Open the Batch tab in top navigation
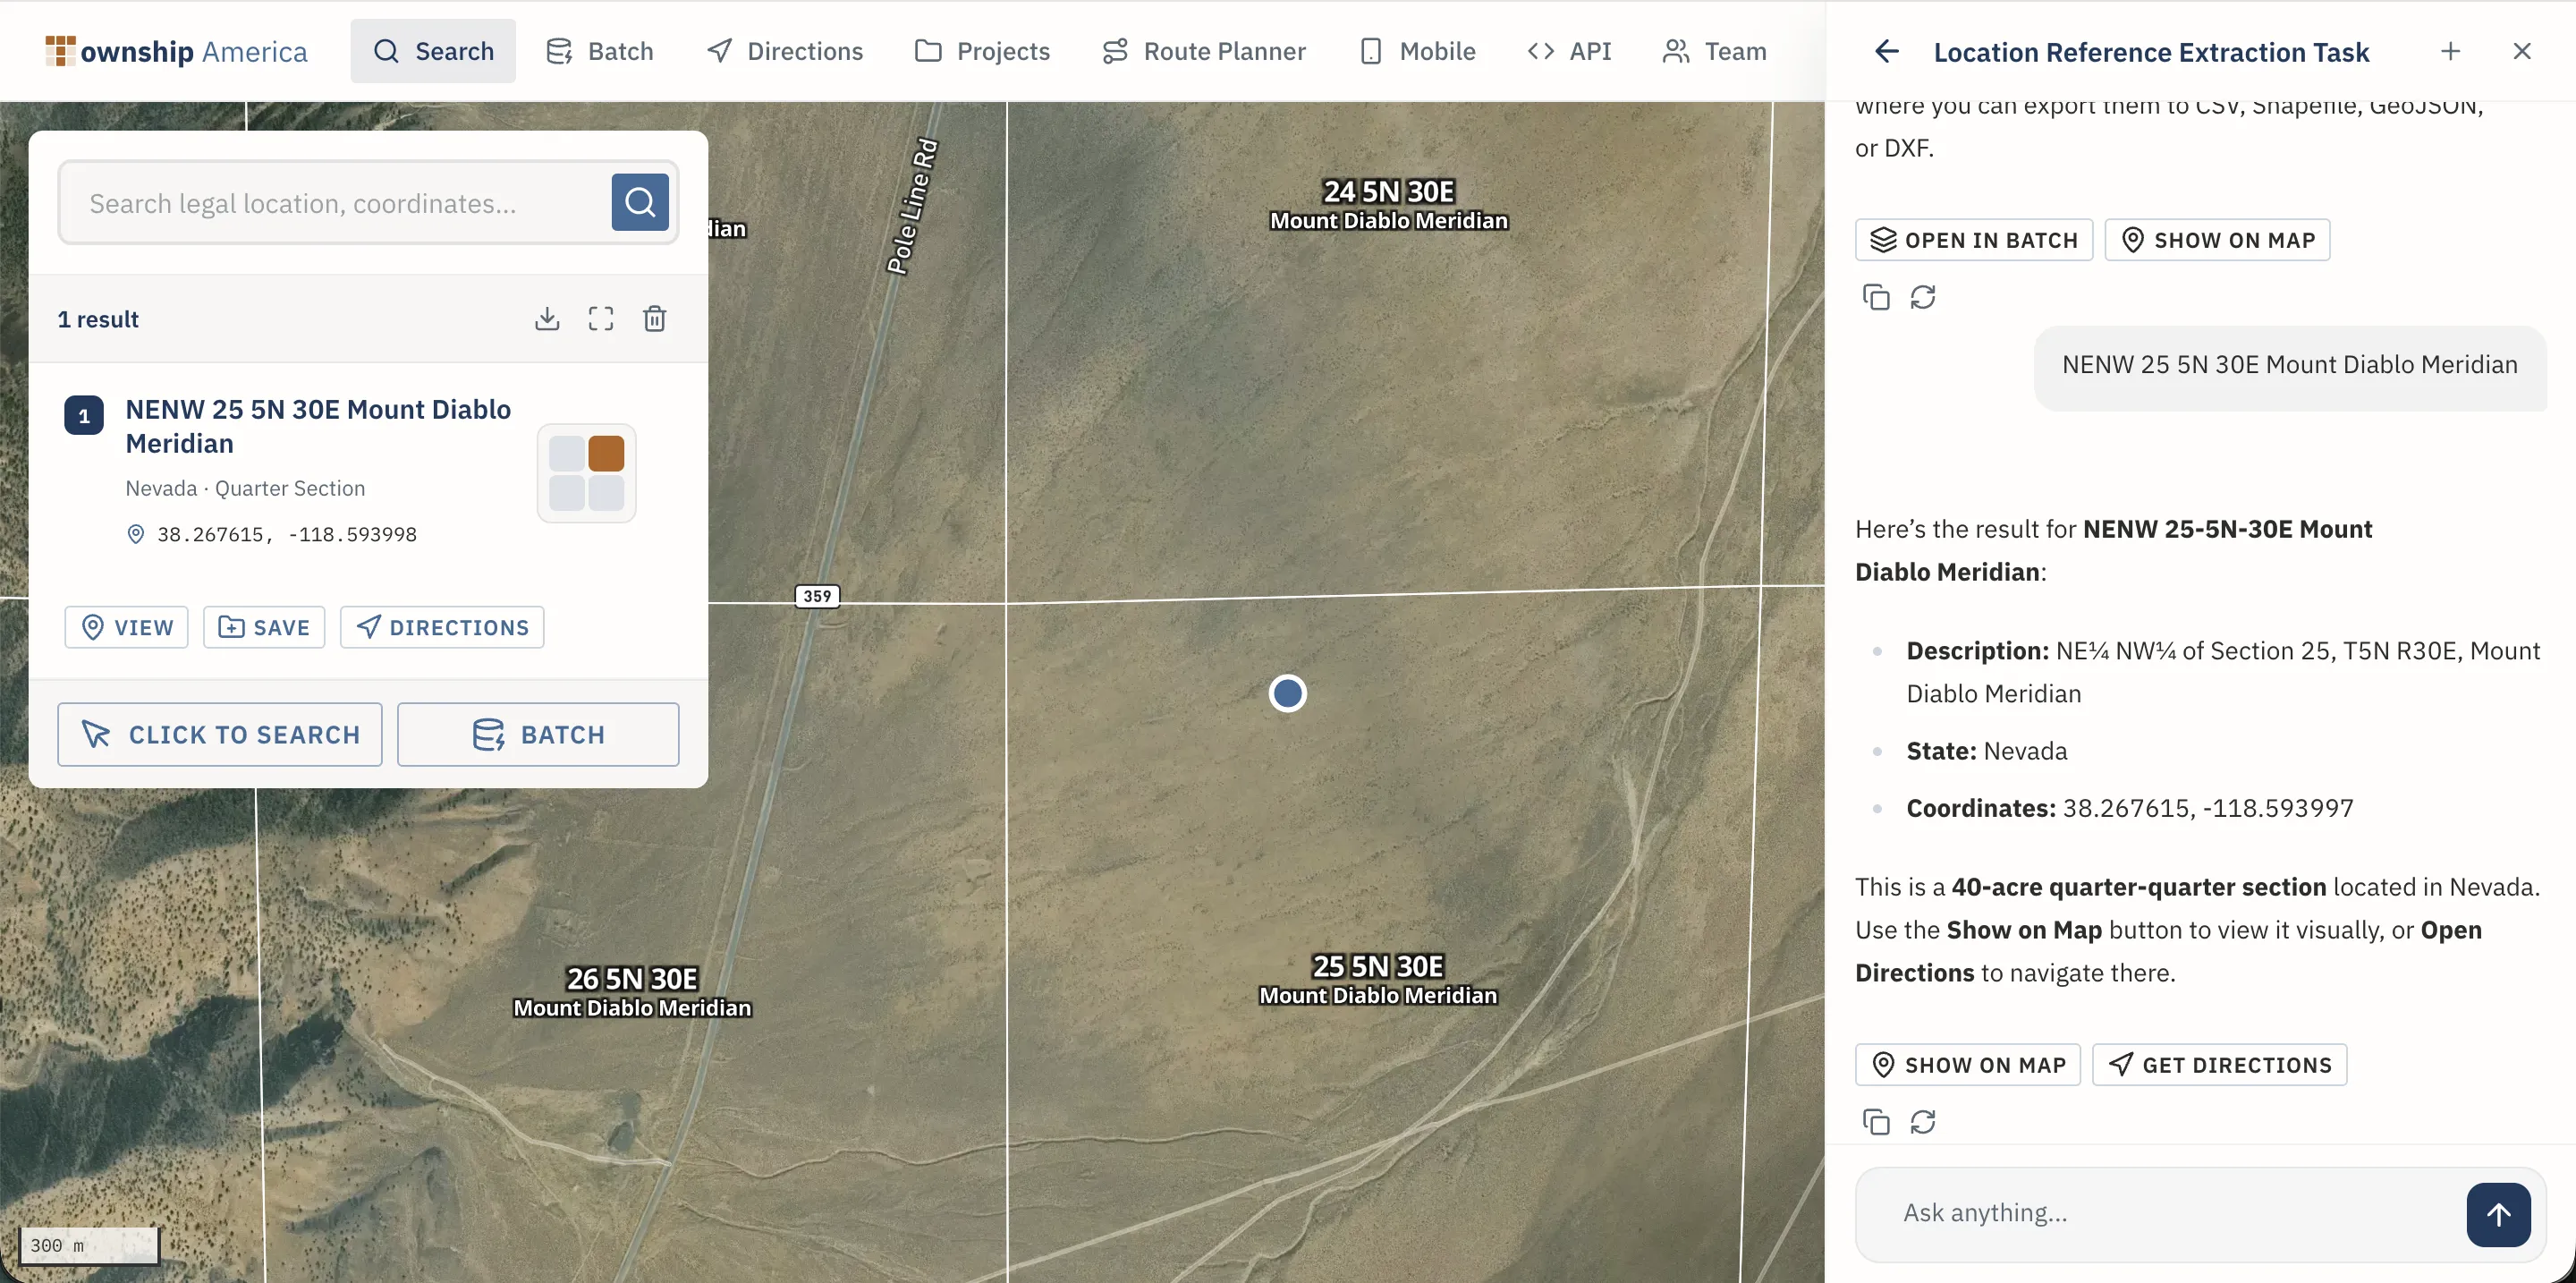The image size is (2576, 1283). (x=600, y=52)
